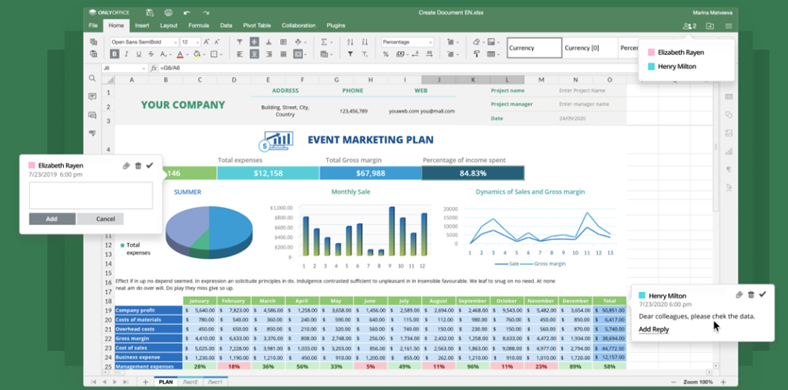This screenshot has width=788, height=390.
Task: Click into the empty comment text field
Action: [91, 196]
